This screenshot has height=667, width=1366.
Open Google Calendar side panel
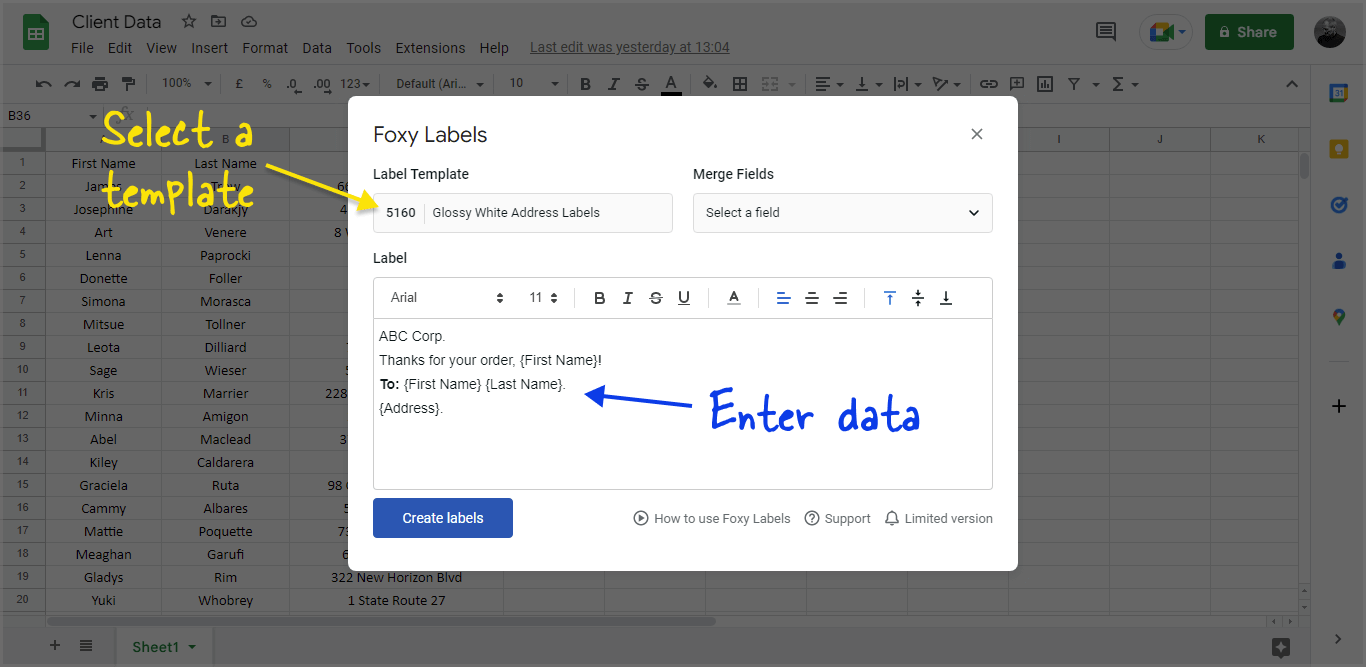tap(1338, 93)
